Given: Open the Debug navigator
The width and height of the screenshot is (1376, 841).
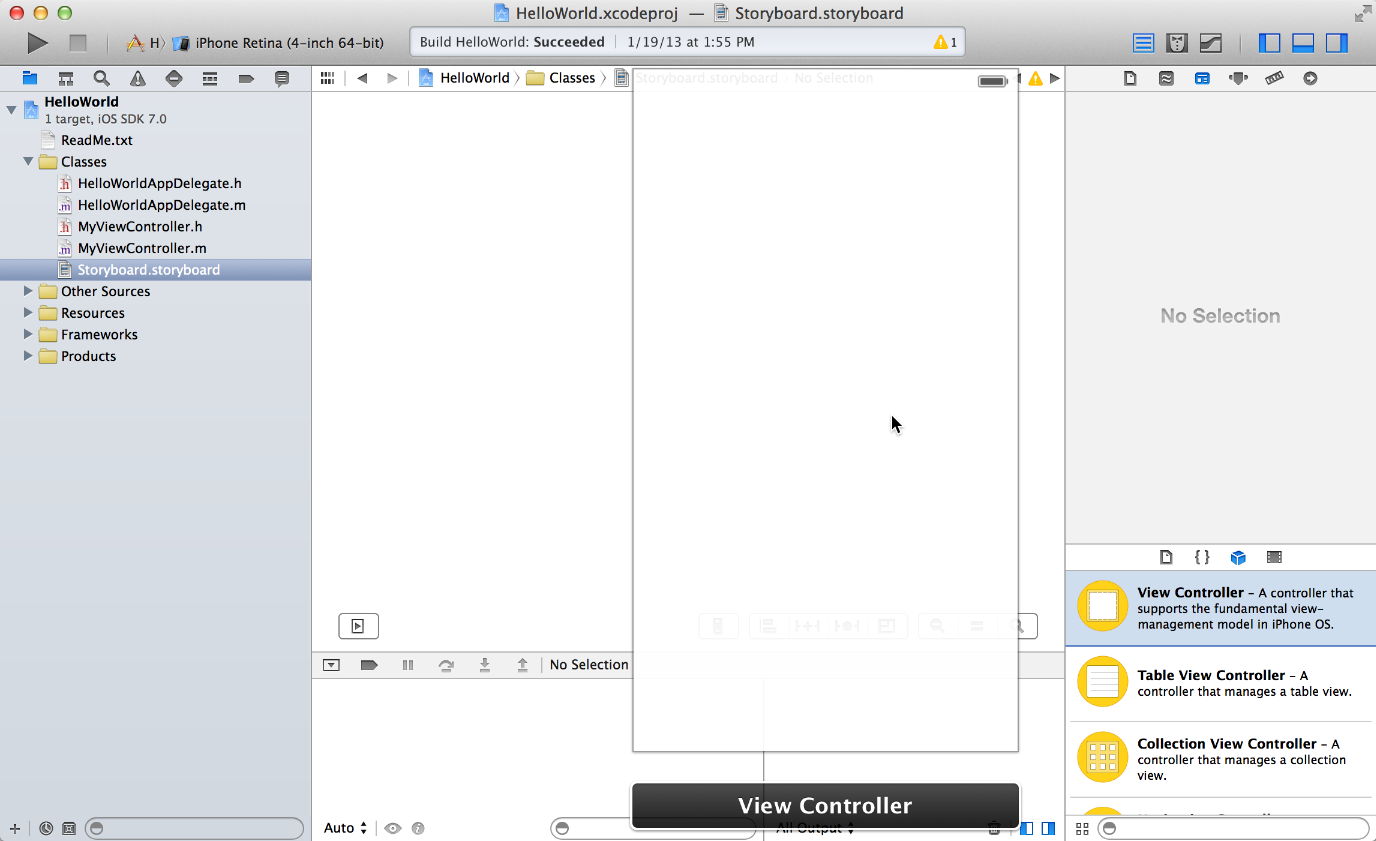Looking at the screenshot, I should (210, 78).
